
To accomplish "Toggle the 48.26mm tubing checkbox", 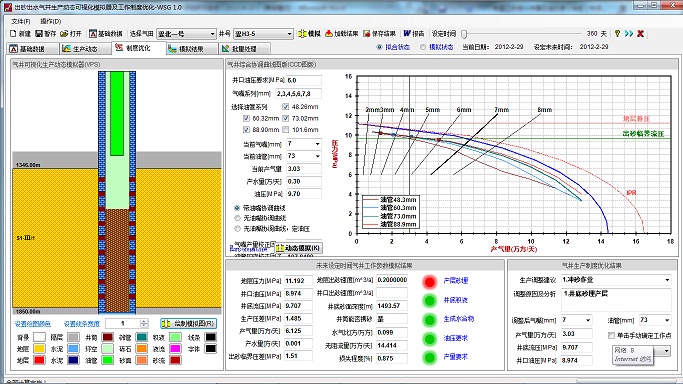I will [x=286, y=107].
